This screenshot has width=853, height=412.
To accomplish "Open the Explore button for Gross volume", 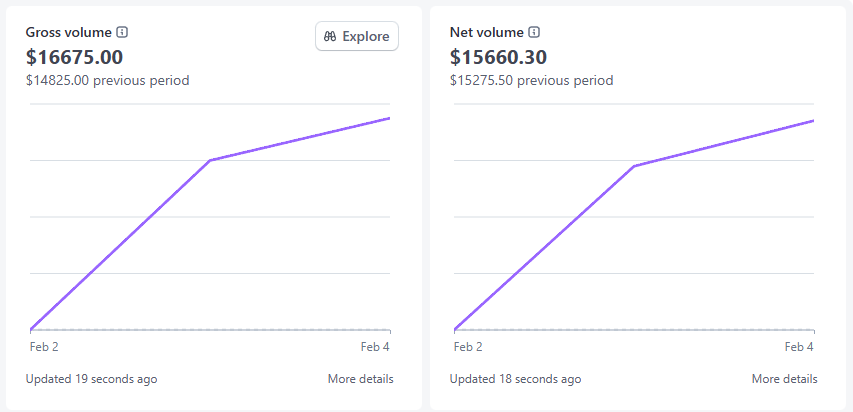I will pyautogui.click(x=357, y=37).
